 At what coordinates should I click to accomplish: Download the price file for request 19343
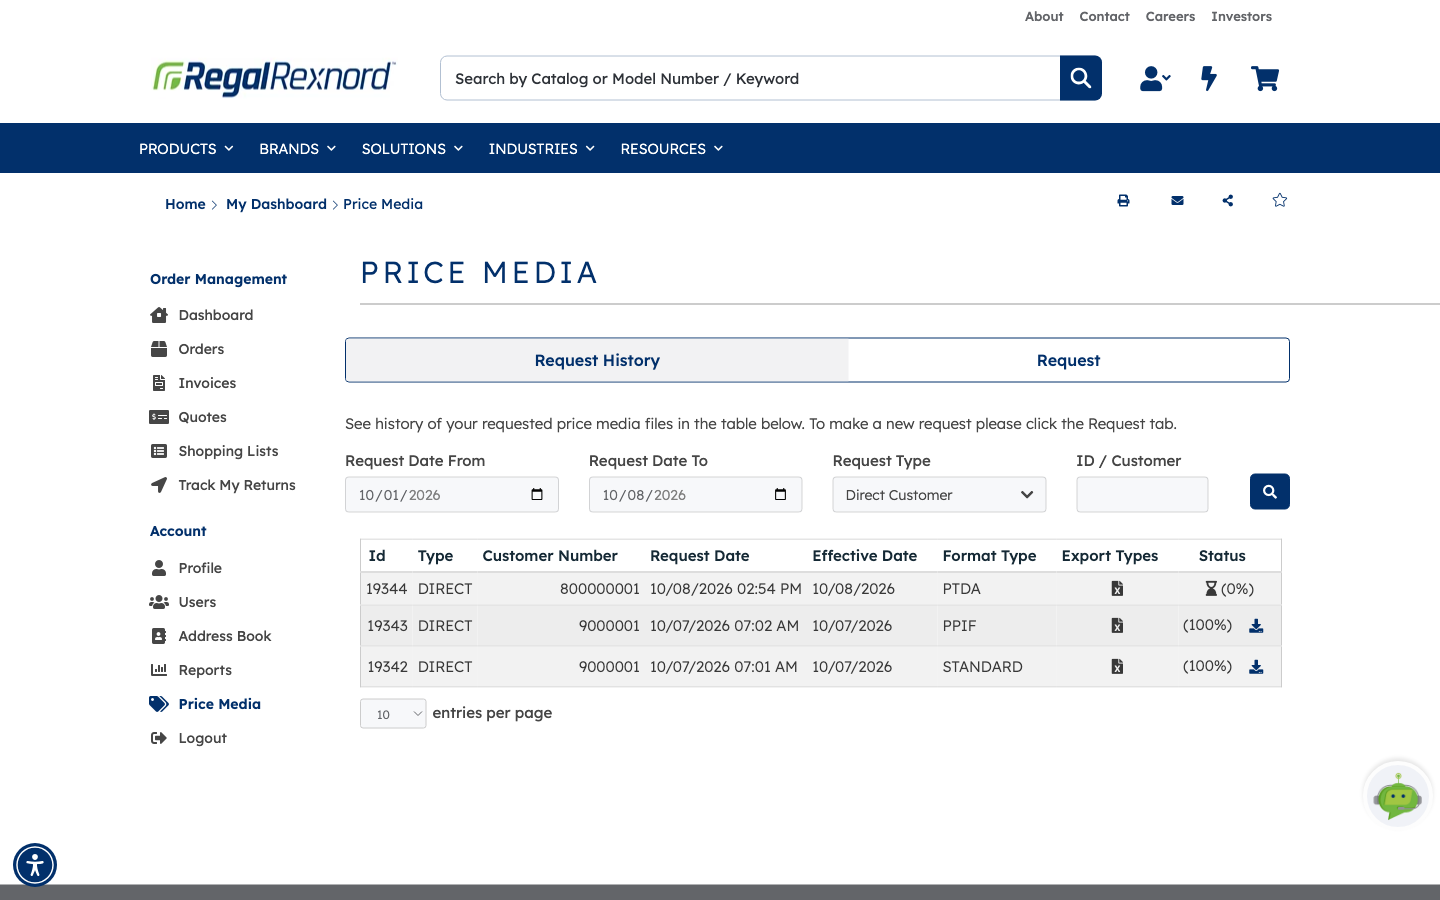(x=1256, y=626)
